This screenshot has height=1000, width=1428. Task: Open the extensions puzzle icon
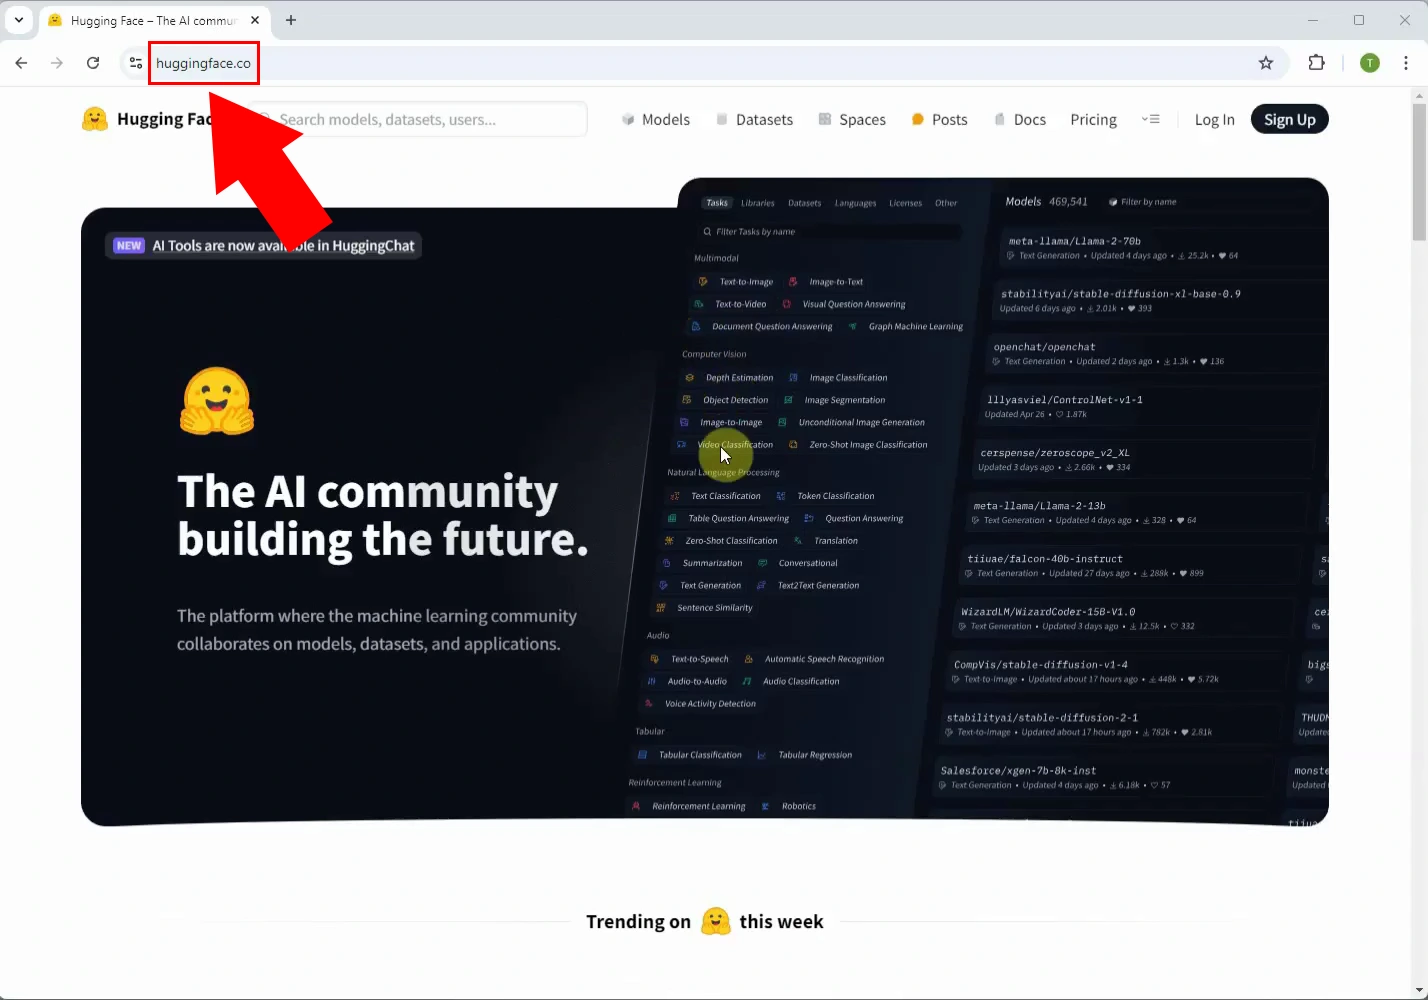[1317, 63]
